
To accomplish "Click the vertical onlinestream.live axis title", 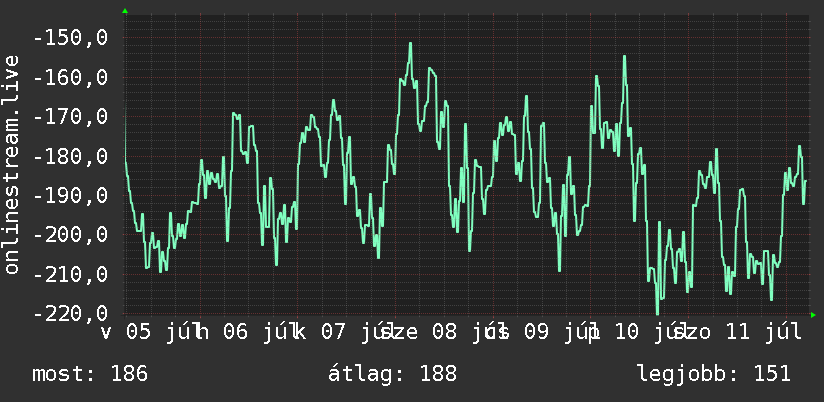I will click(12, 164).
